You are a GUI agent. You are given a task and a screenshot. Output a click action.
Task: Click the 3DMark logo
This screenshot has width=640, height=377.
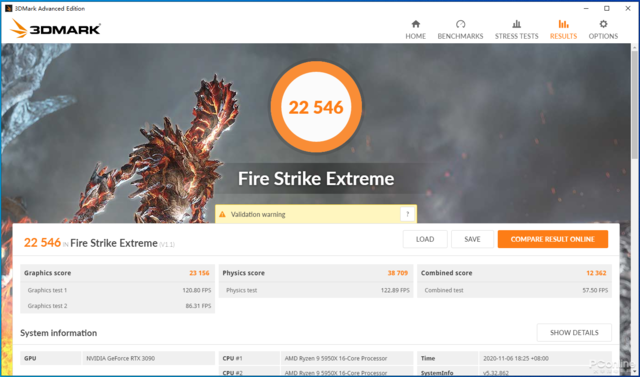[x=56, y=29]
